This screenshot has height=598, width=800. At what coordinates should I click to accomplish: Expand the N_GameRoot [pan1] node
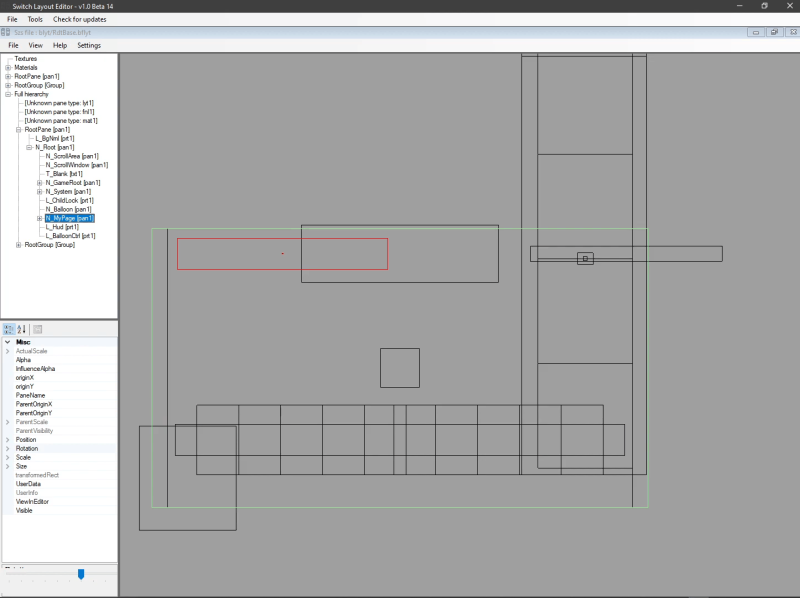tap(40, 183)
